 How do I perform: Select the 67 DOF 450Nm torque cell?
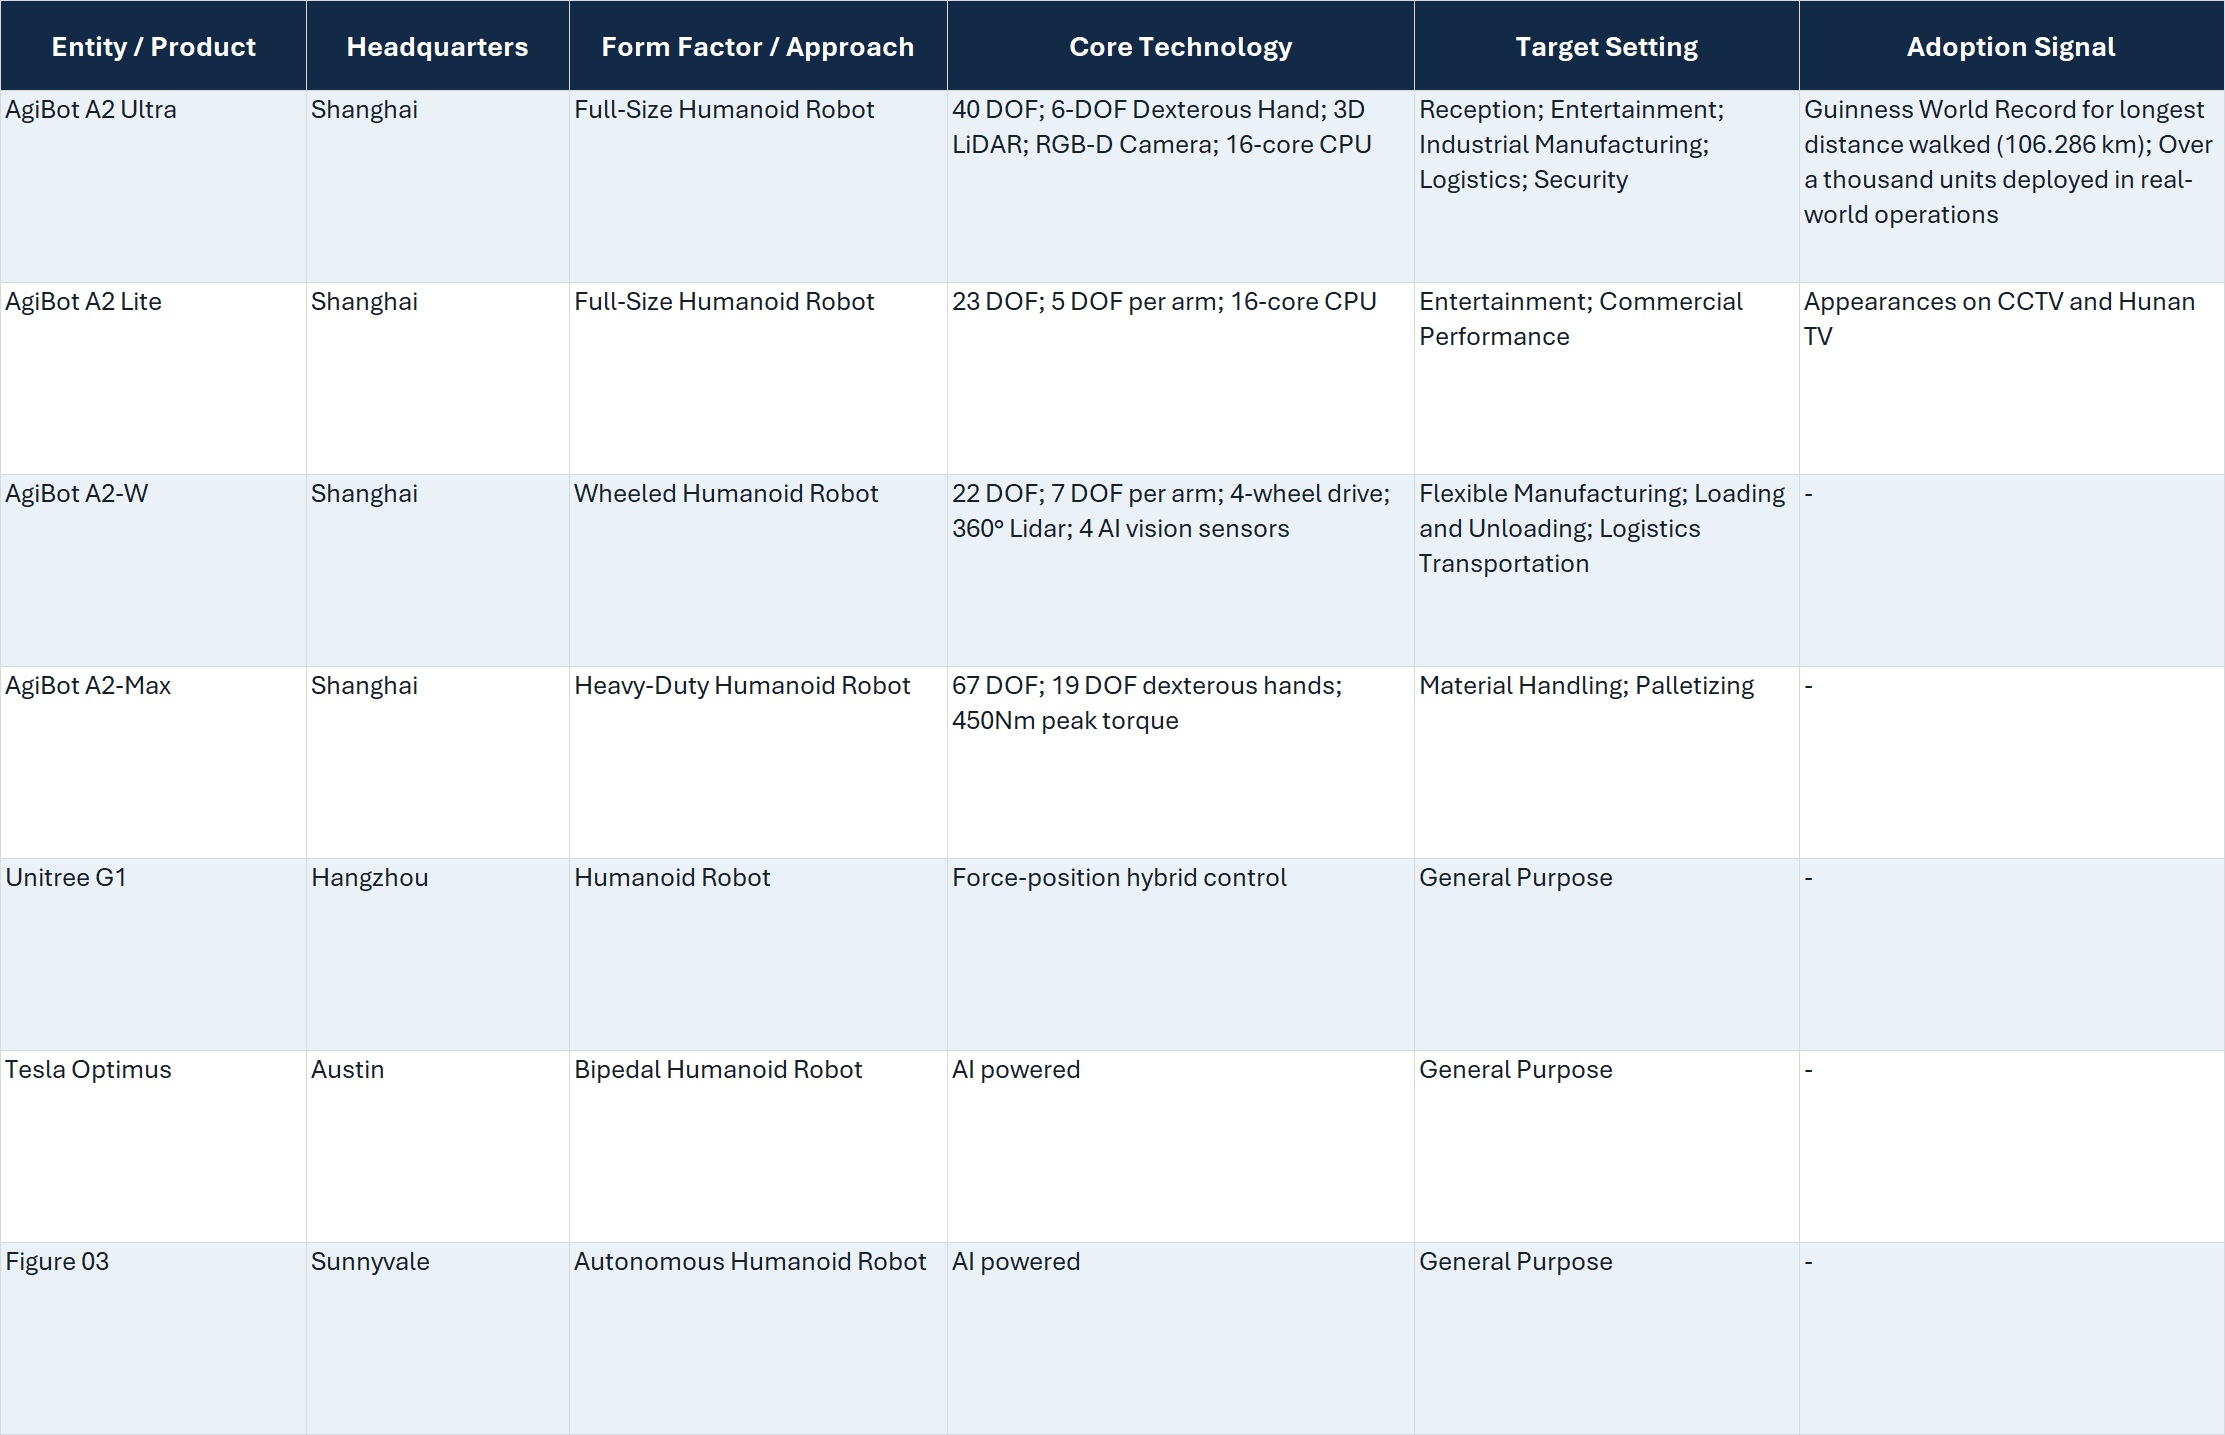pyautogui.click(x=1180, y=762)
